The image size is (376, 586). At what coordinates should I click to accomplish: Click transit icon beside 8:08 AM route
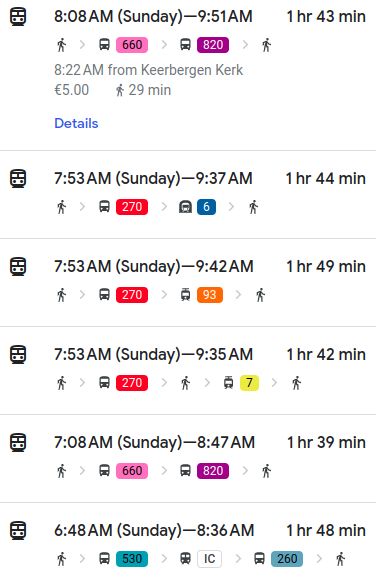(18, 17)
